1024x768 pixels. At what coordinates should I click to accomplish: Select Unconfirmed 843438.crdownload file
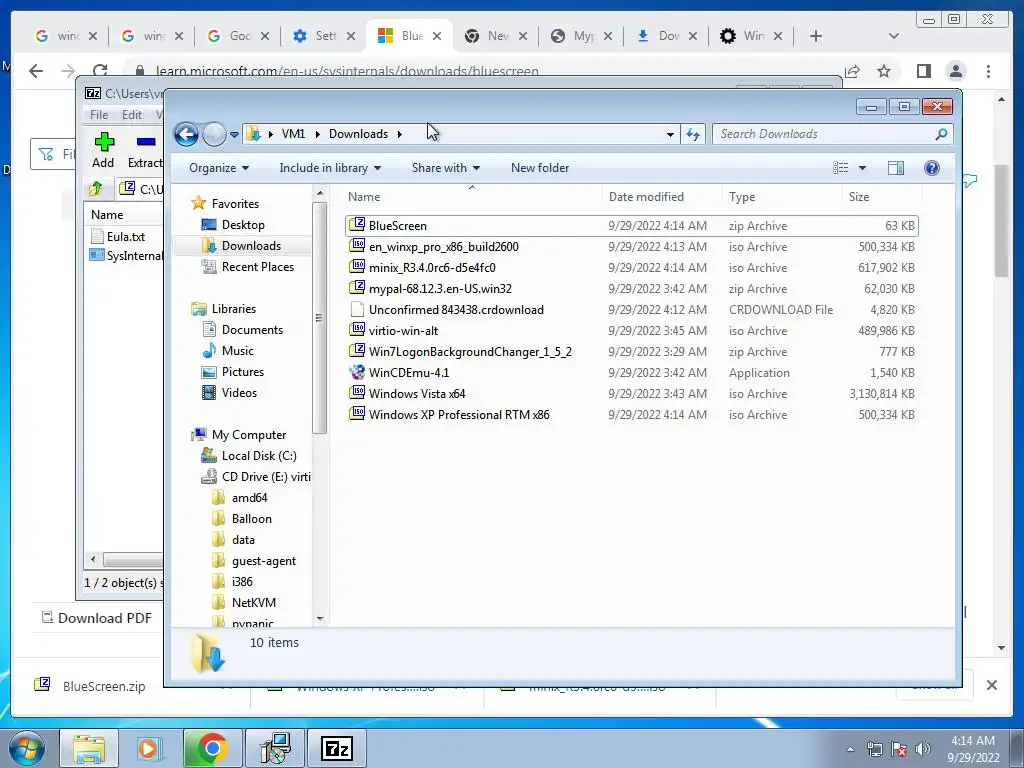click(632, 310)
